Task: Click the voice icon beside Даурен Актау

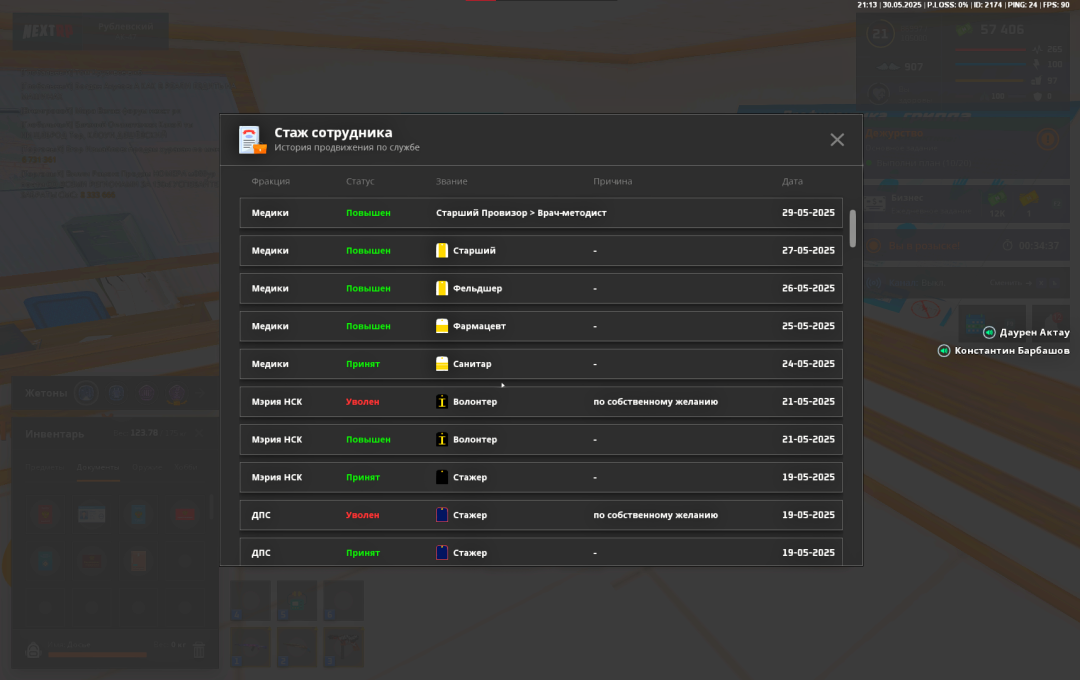Action: tap(989, 333)
